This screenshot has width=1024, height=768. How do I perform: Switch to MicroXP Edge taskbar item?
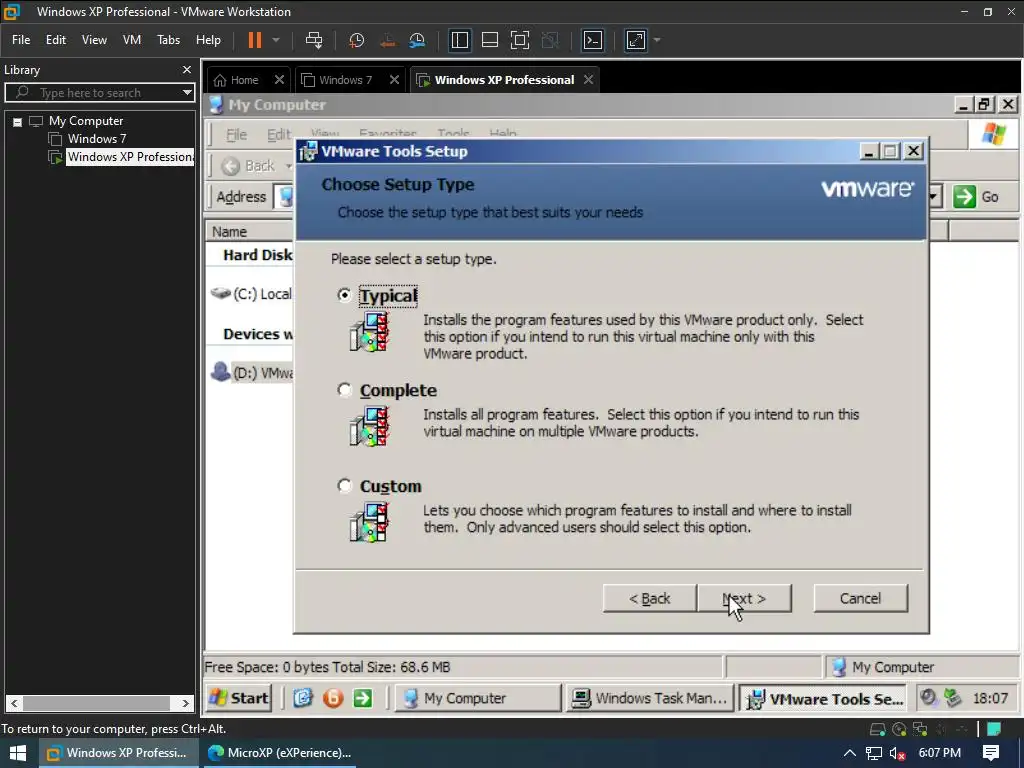(x=280, y=753)
